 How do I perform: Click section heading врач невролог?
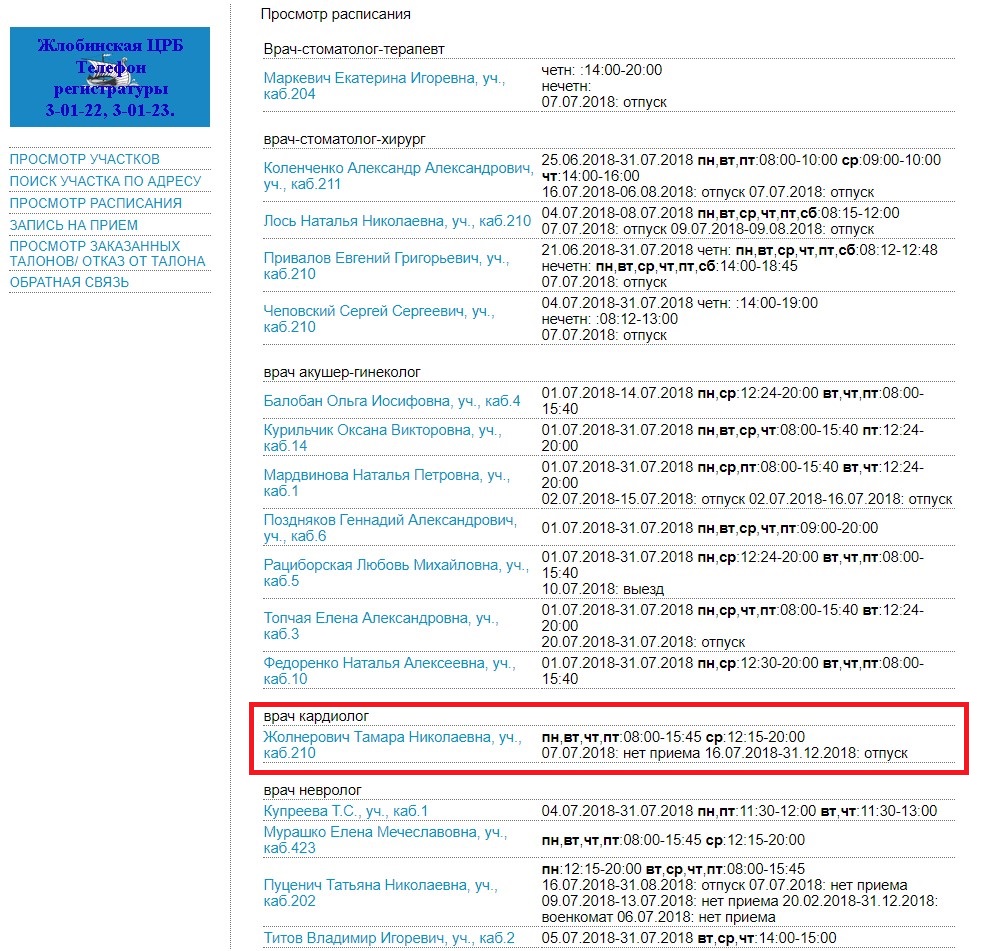pos(313,790)
